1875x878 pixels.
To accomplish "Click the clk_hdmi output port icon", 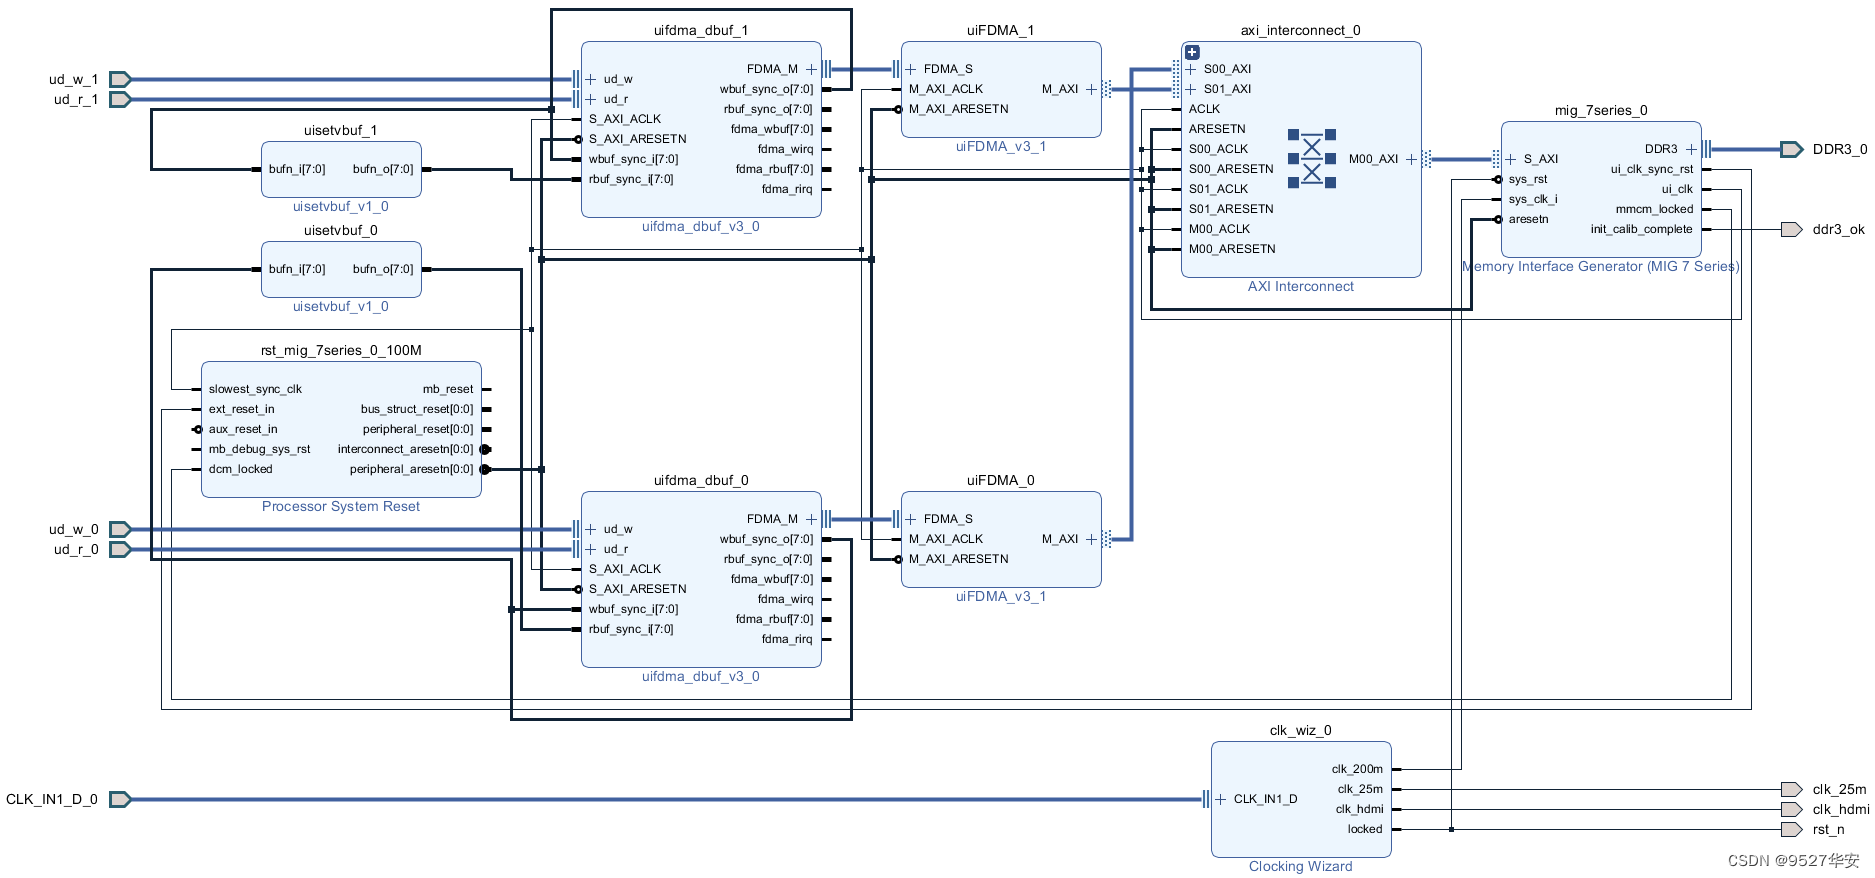I will tap(1791, 809).
